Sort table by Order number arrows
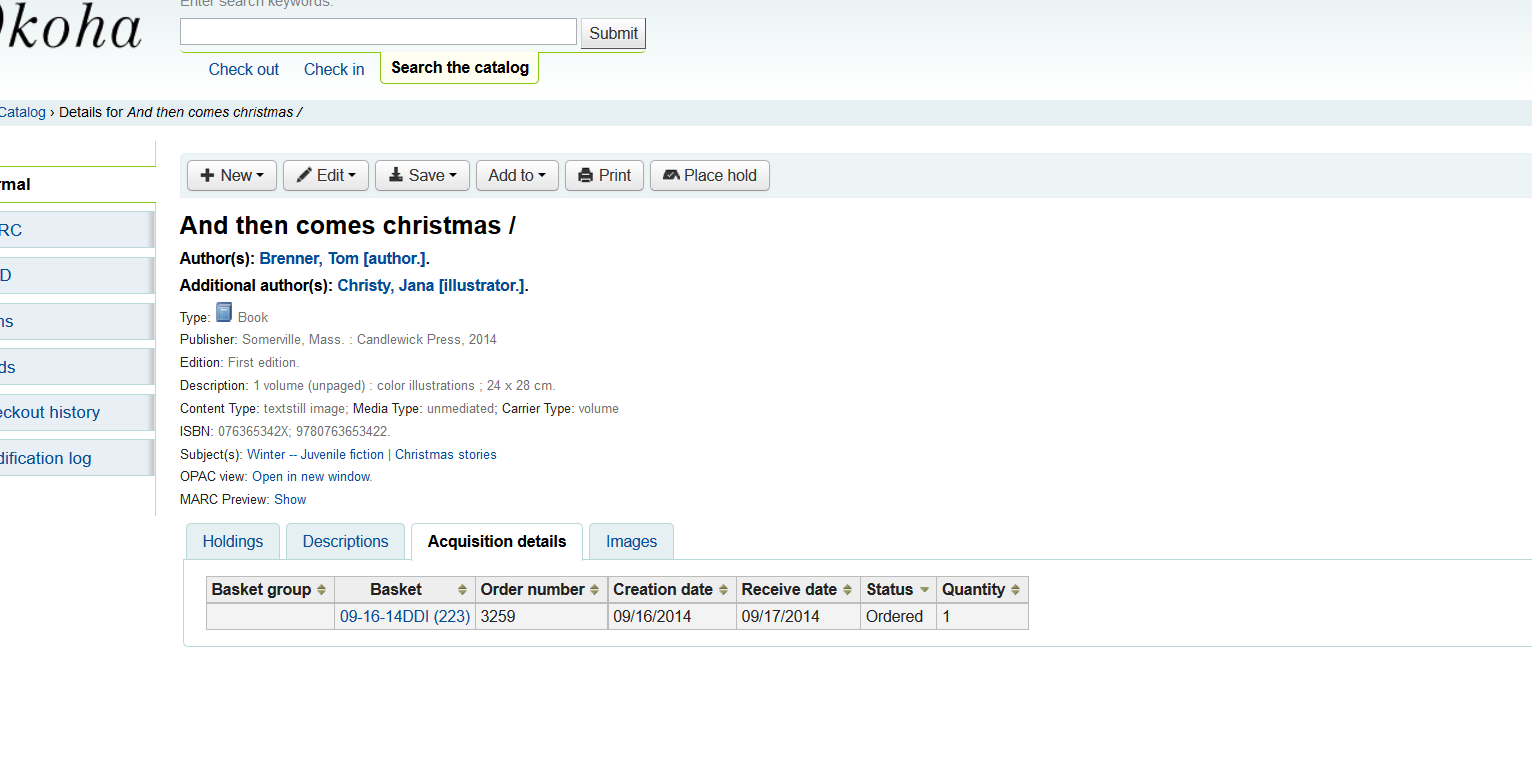 coord(594,590)
